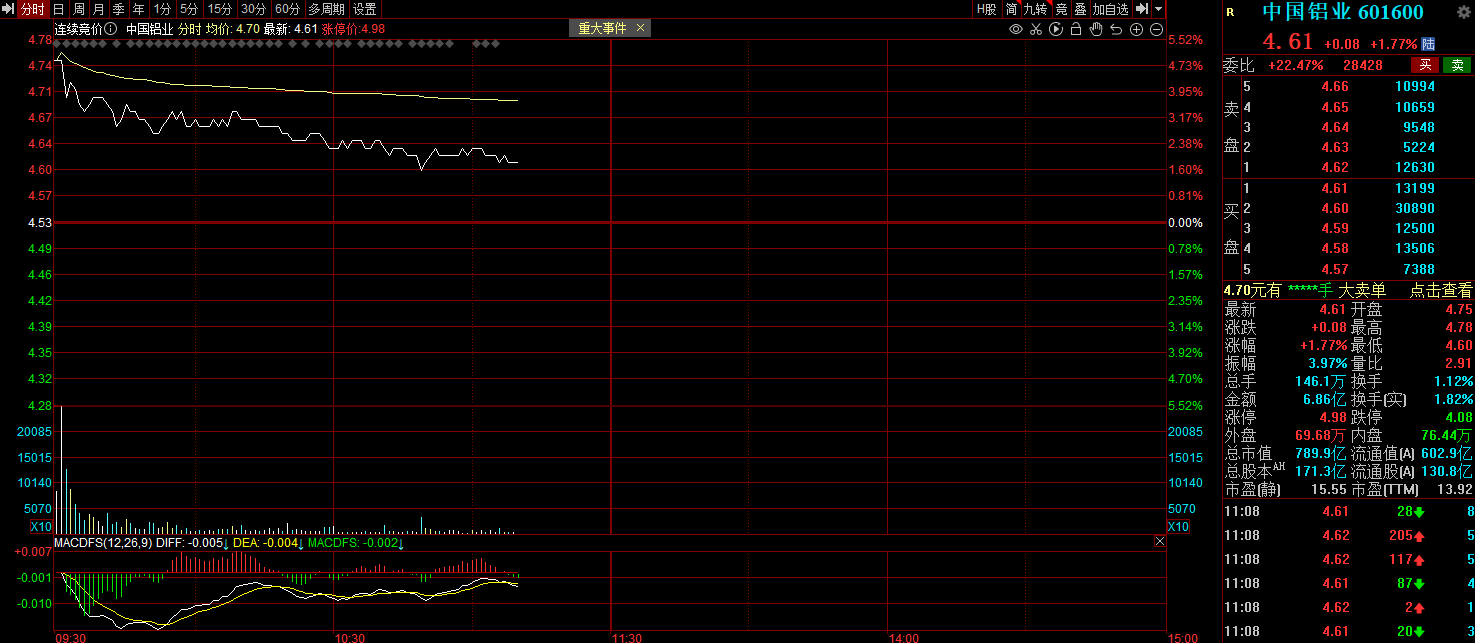Toggle the 叠 overlay button
The height and width of the screenshot is (643, 1475).
[x=1080, y=9]
